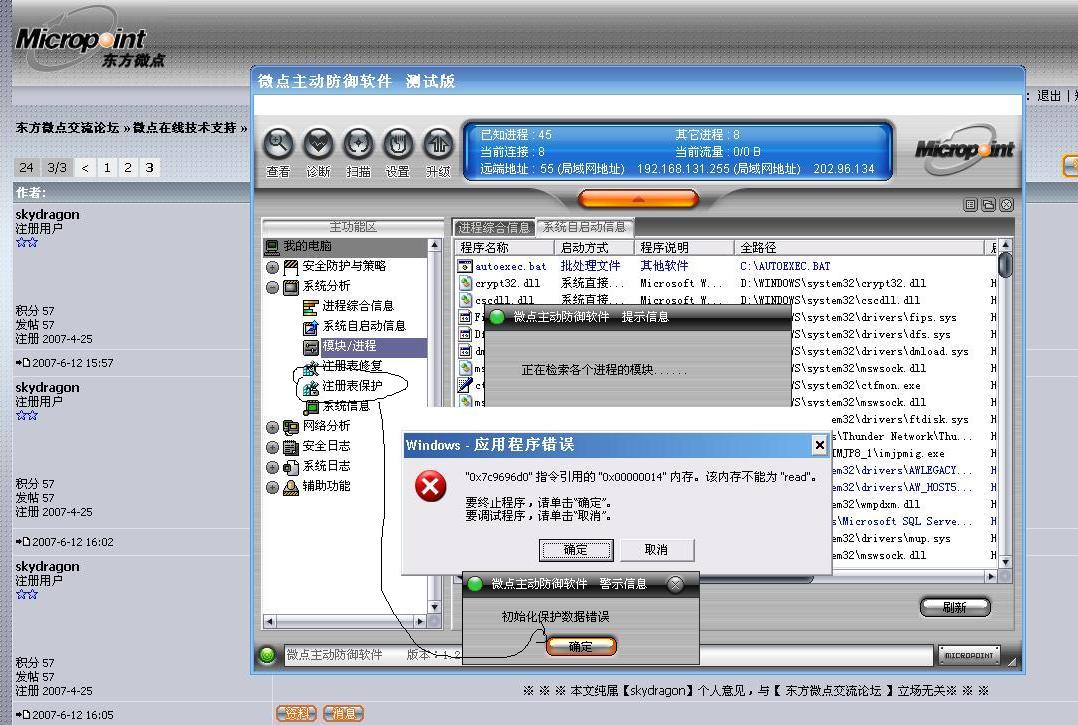Click 确定 in the Windows error dialog
Screen dimensions: 1078x725
coord(575,550)
